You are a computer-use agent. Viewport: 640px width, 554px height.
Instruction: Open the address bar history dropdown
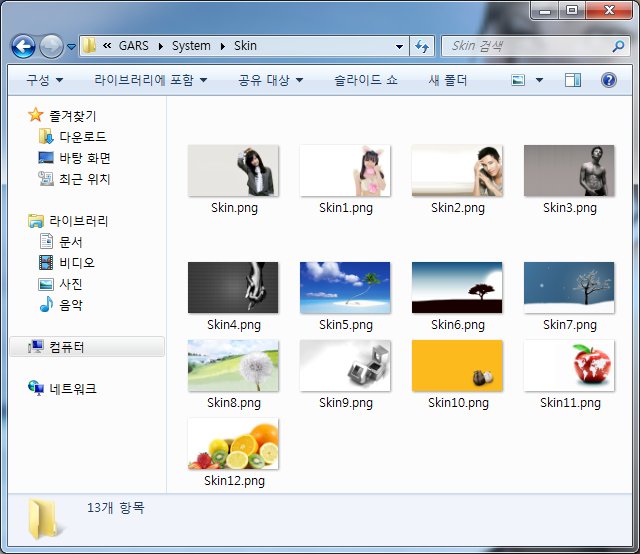[x=400, y=47]
